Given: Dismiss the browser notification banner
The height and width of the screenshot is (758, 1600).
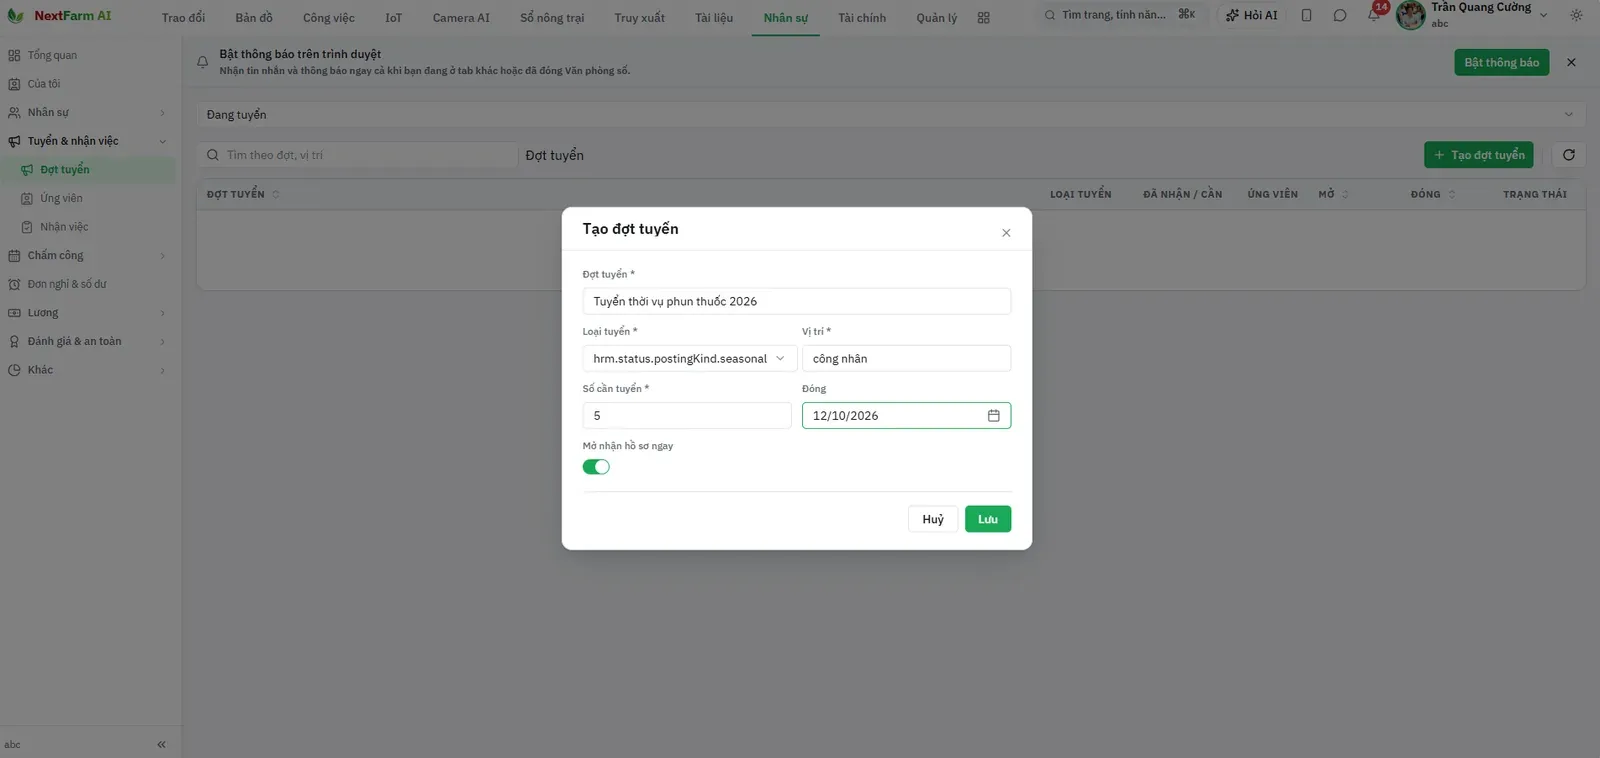Looking at the screenshot, I should (x=1571, y=62).
